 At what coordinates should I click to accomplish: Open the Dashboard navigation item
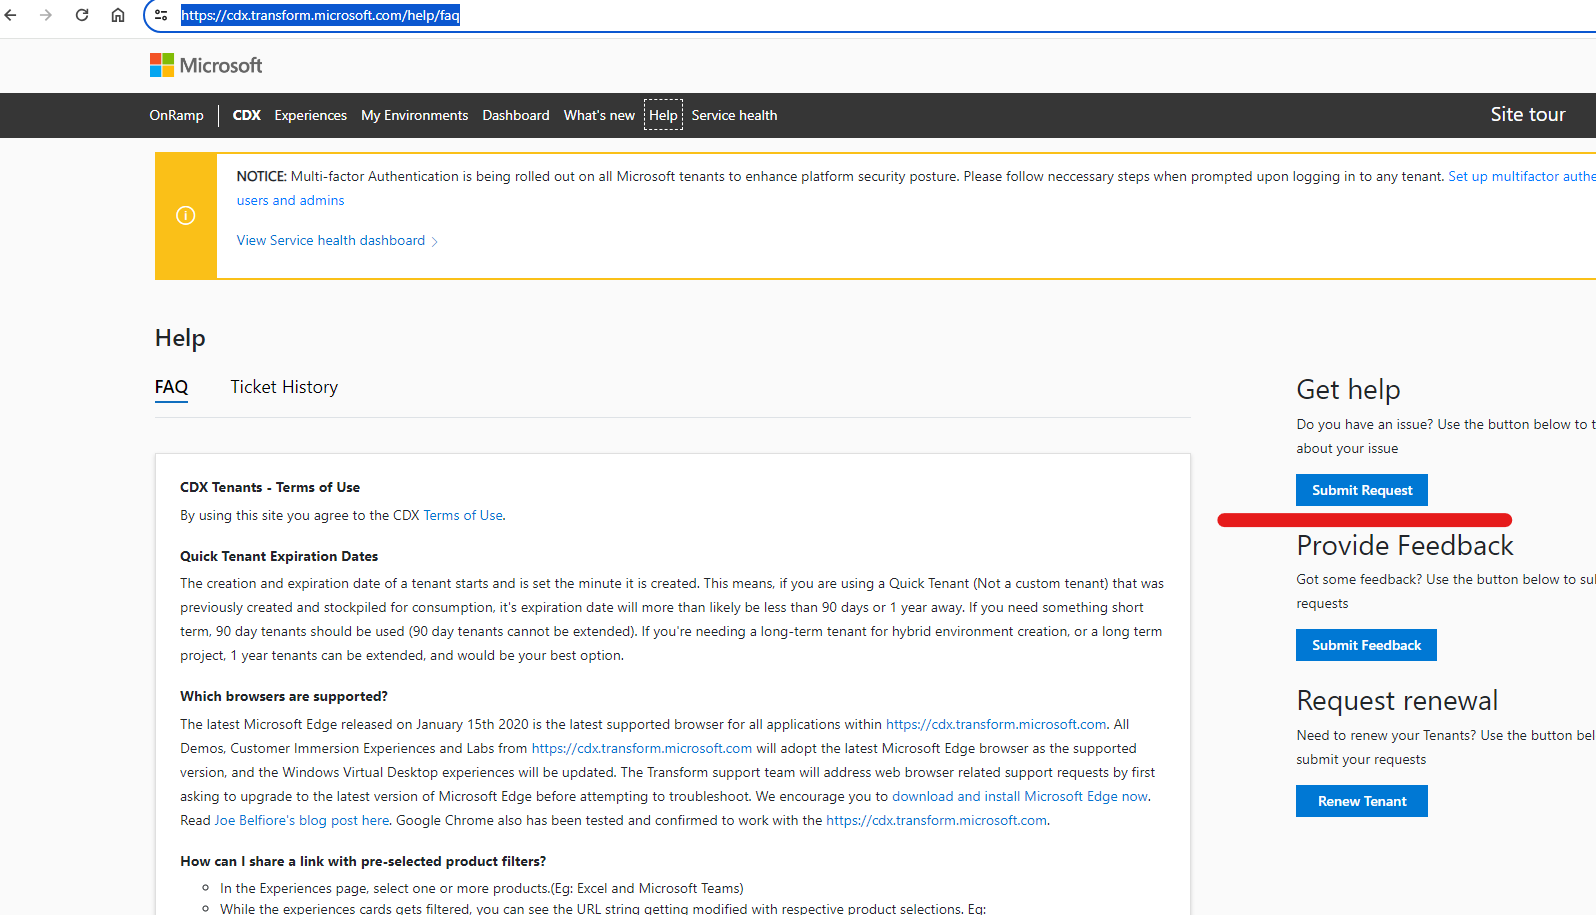tap(516, 115)
